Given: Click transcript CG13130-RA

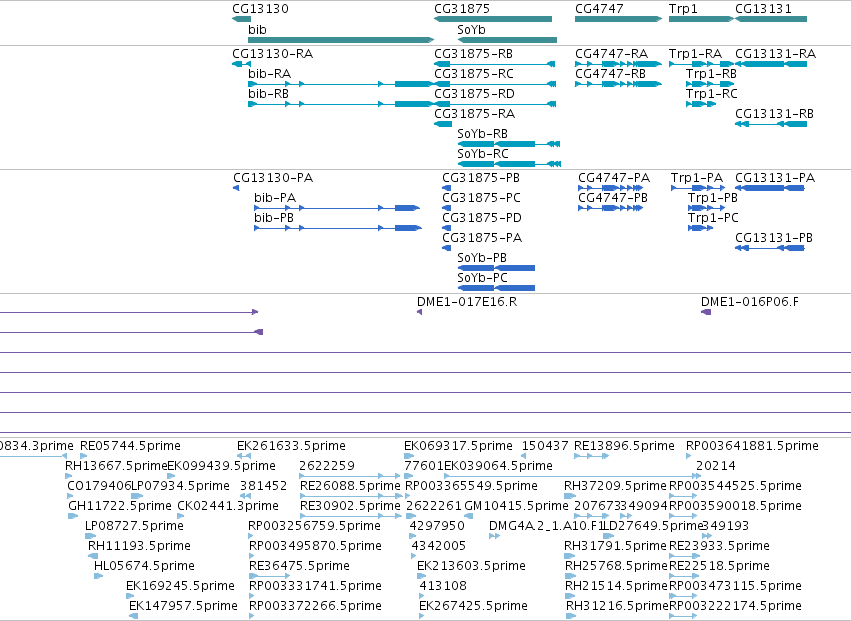Looking at the screenshot, I should [242, 64].
